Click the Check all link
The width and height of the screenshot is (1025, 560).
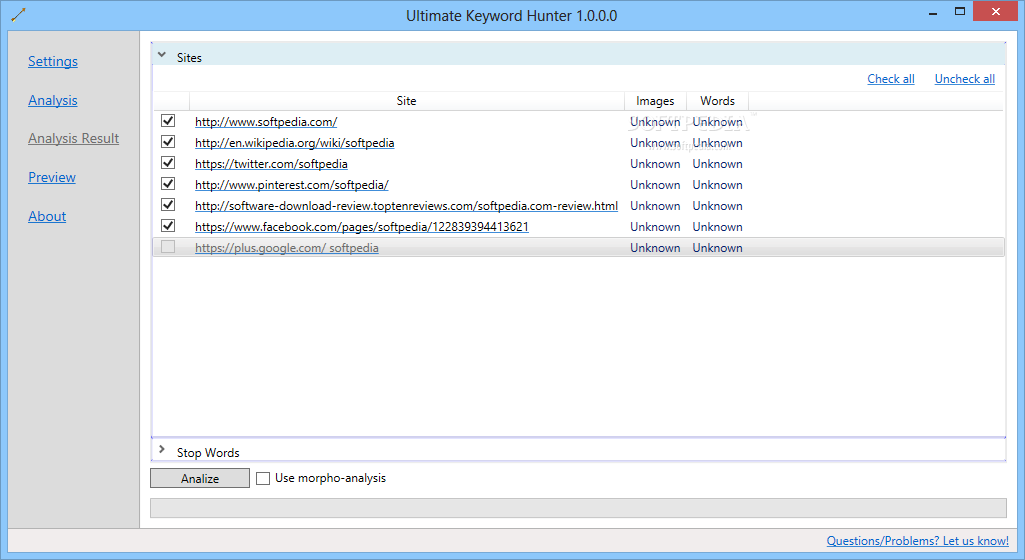[x=890, y=79]
